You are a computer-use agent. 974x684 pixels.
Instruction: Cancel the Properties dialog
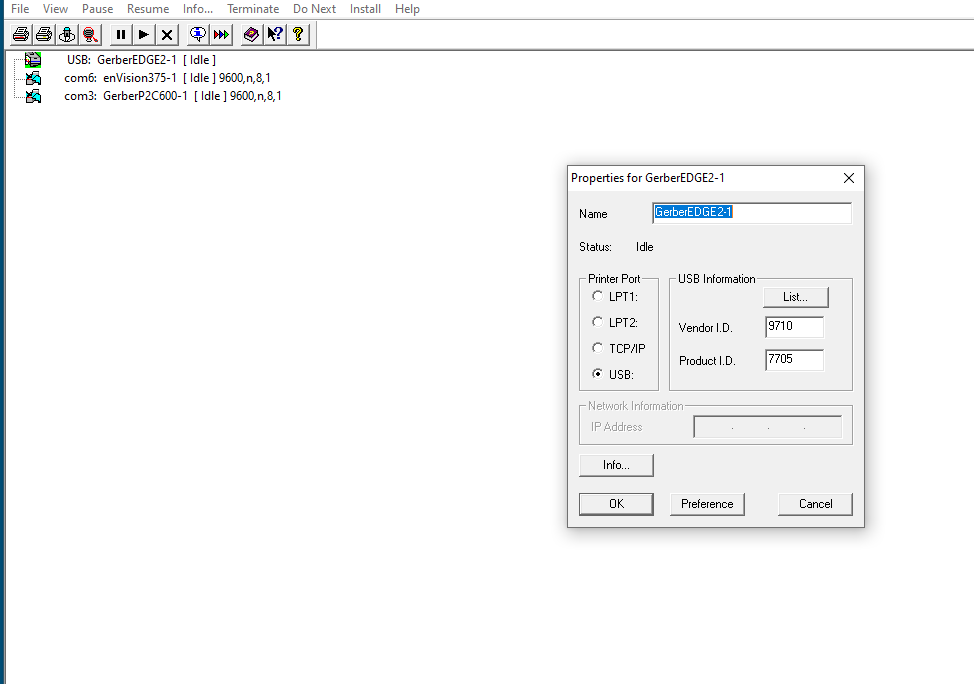pos(815,504)
